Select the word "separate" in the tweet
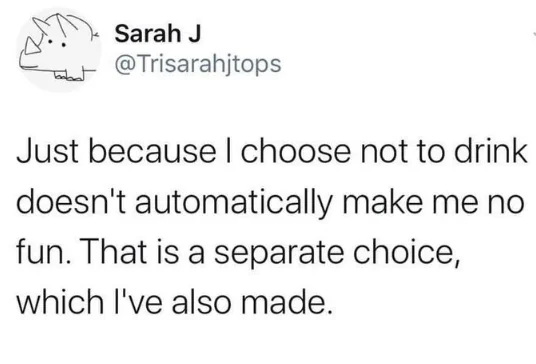536x364 pixels. pos(279,253)
